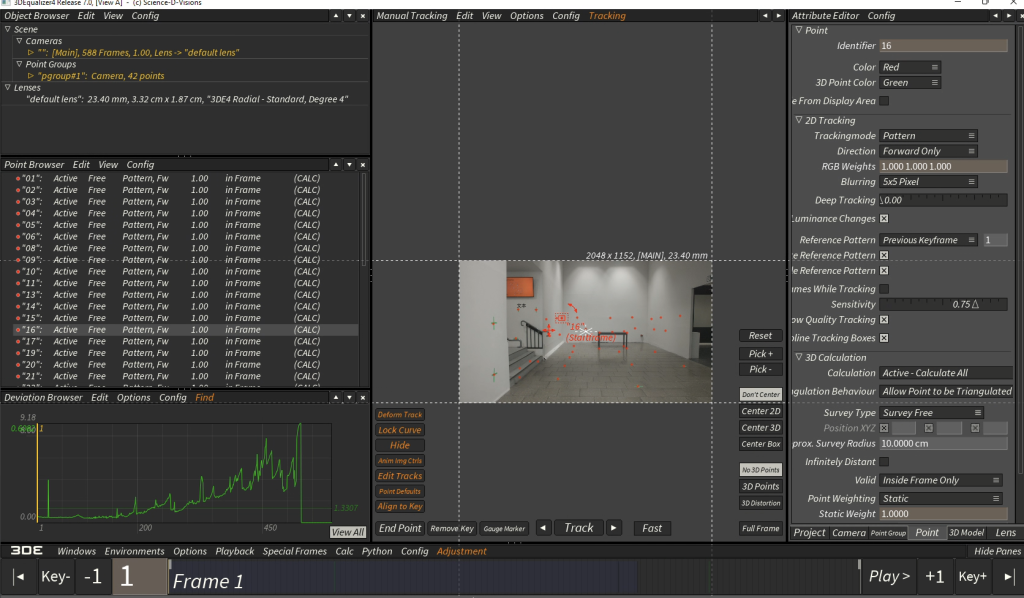
Task: Jump to last frame using timeline end icon
Action: point(1008,577)
